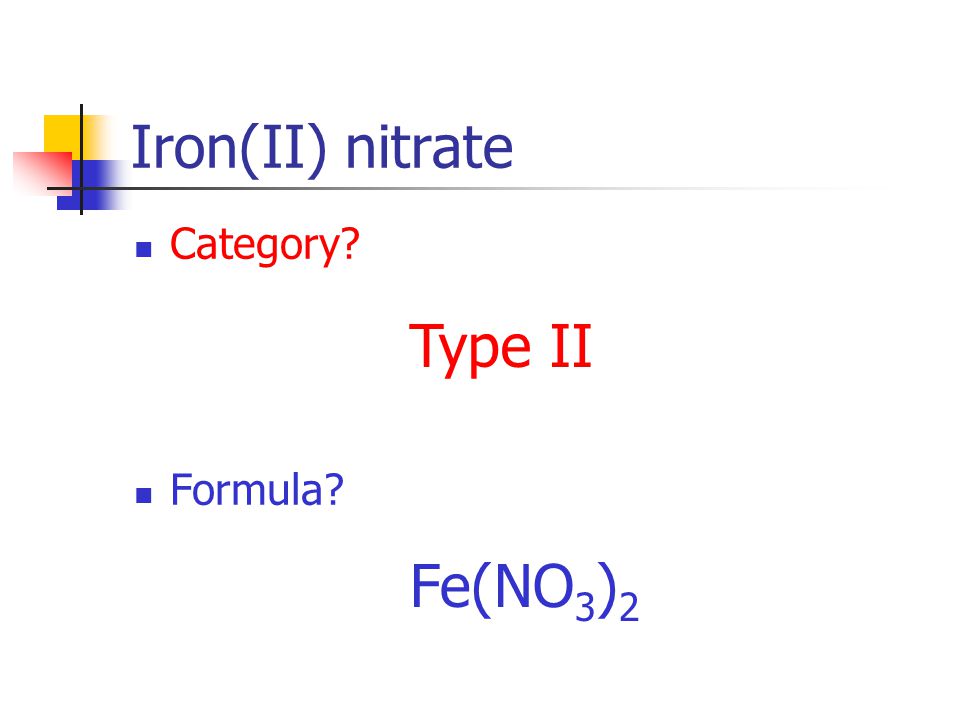Click the Fe symbol in the formula
This screenshot has width=960, height=720.
click(x=440, y=587)
